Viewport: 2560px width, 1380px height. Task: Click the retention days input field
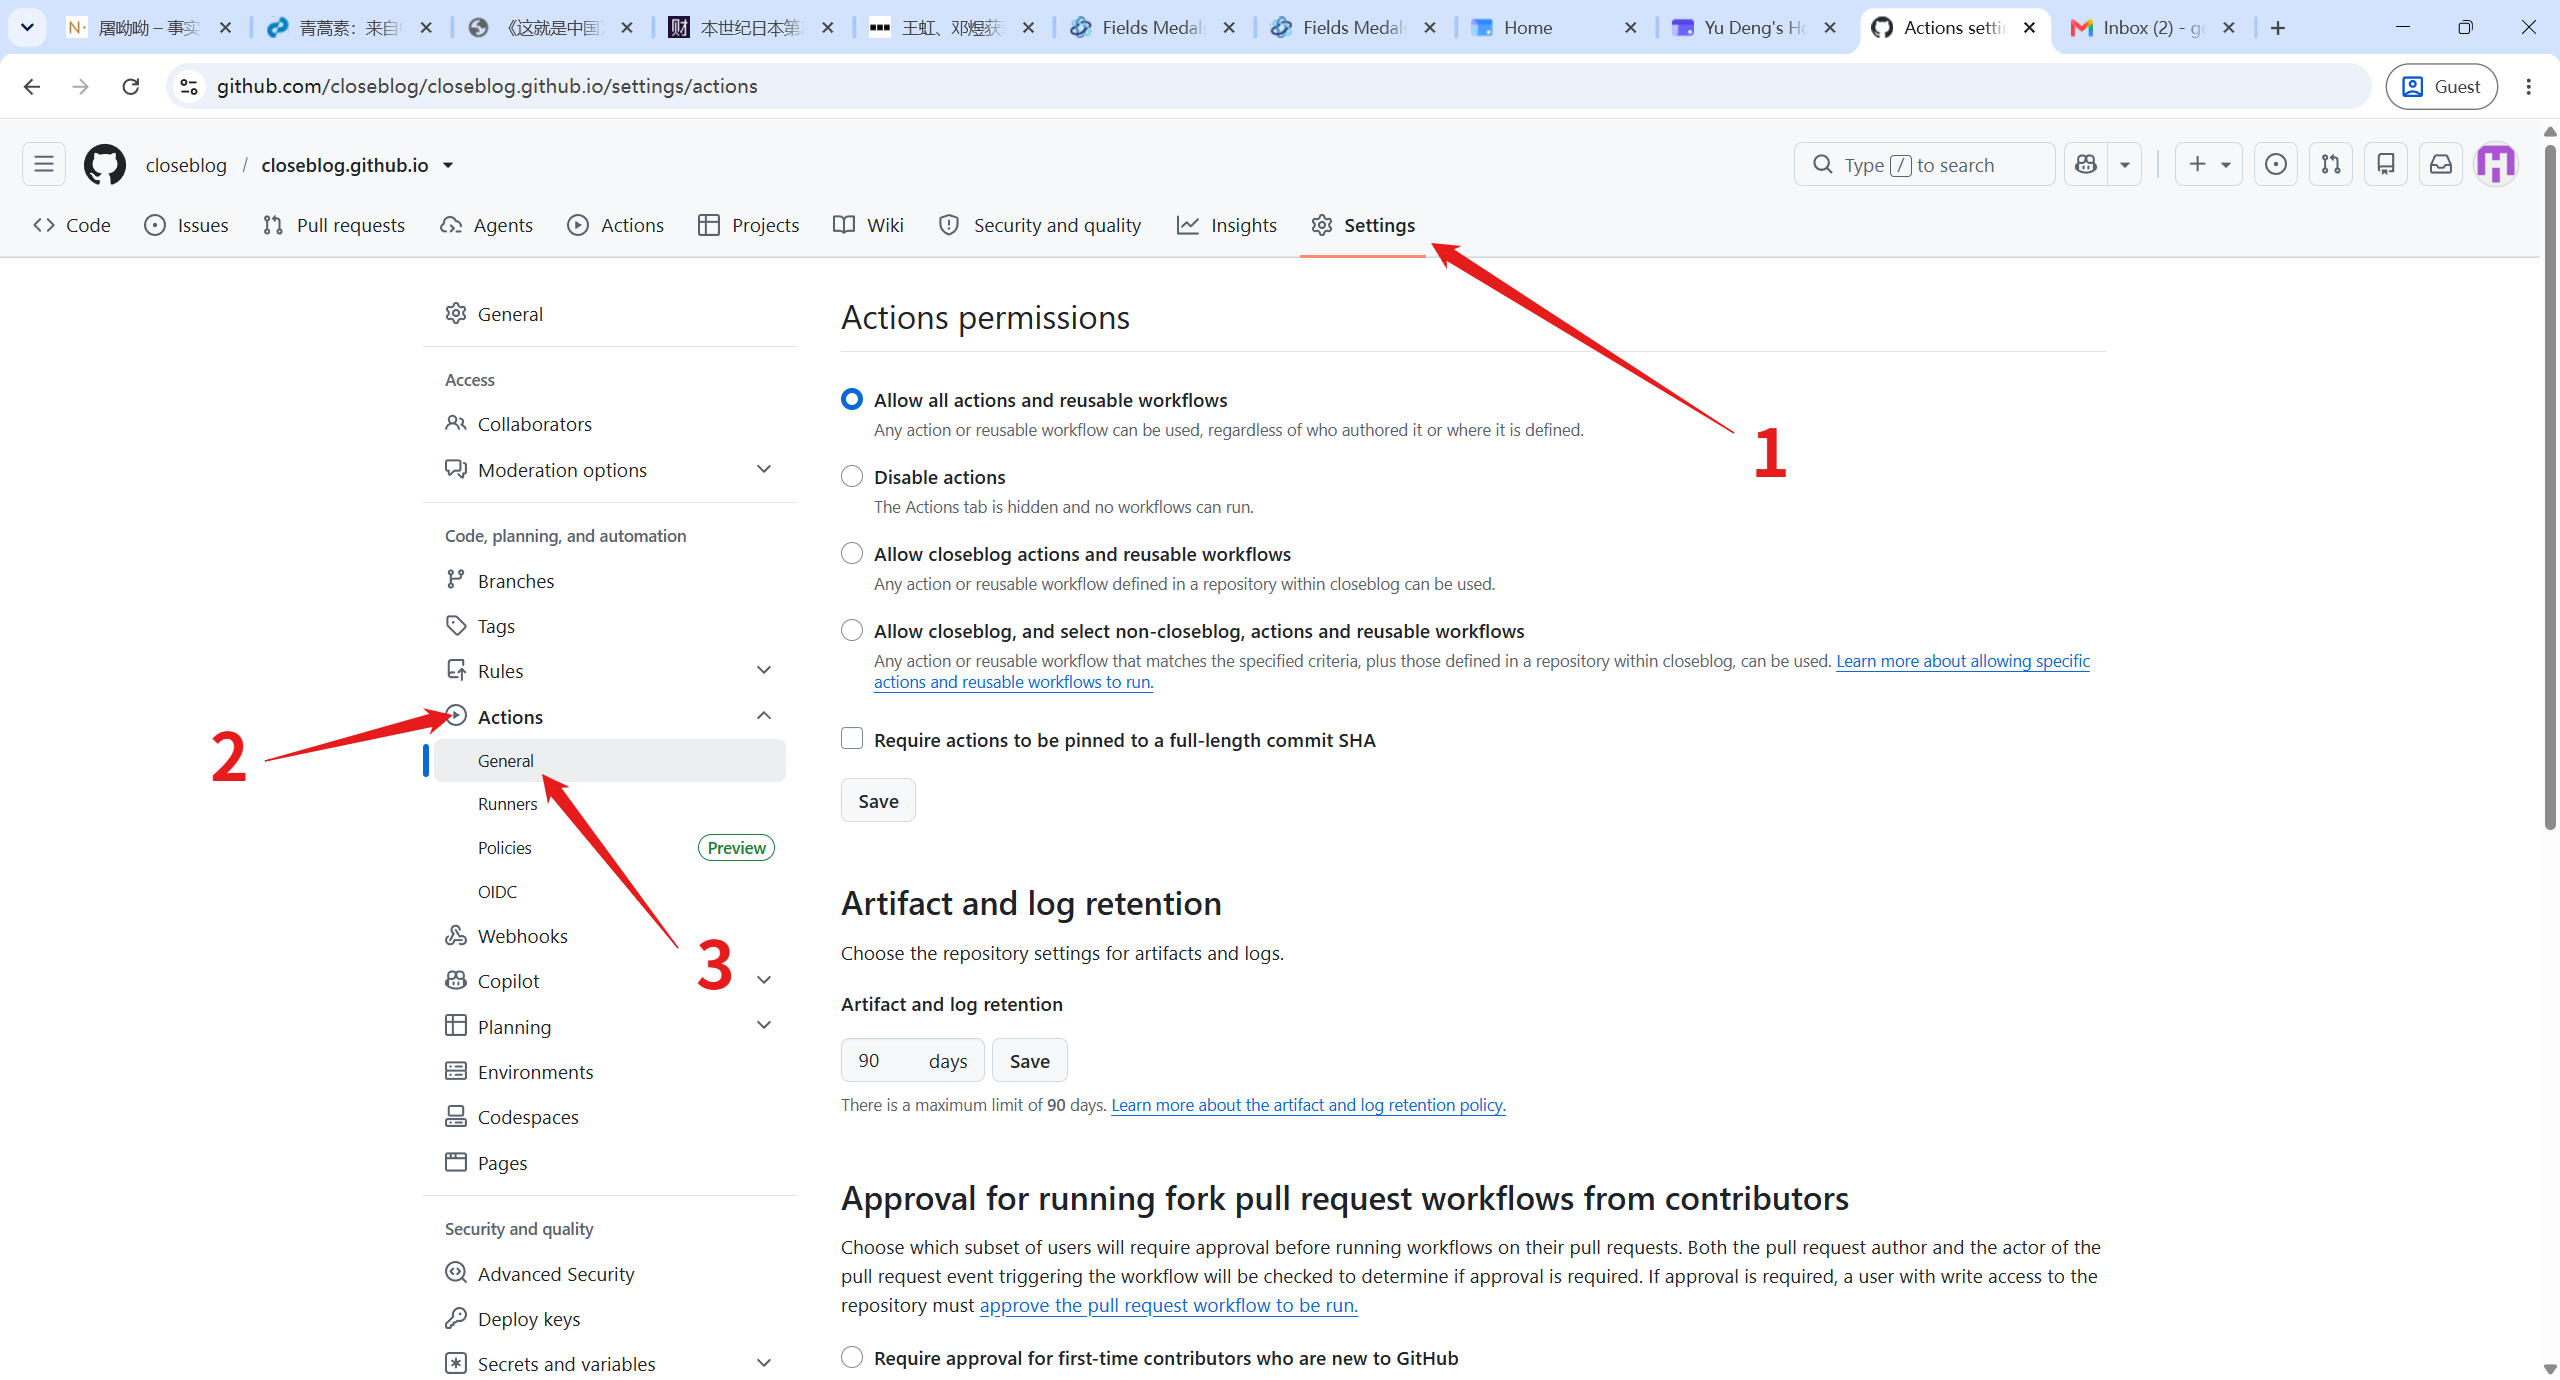coord(912,1061)
